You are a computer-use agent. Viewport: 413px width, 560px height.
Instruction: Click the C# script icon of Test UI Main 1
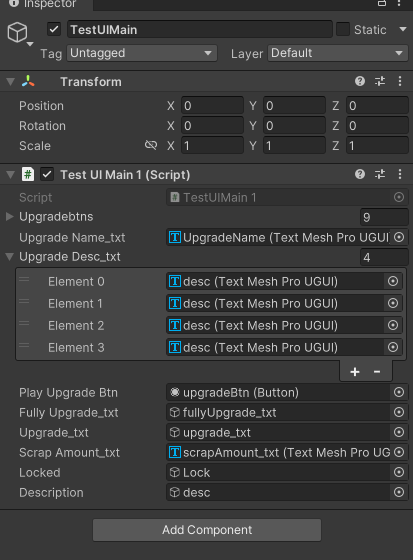click(x=28, y=175)
